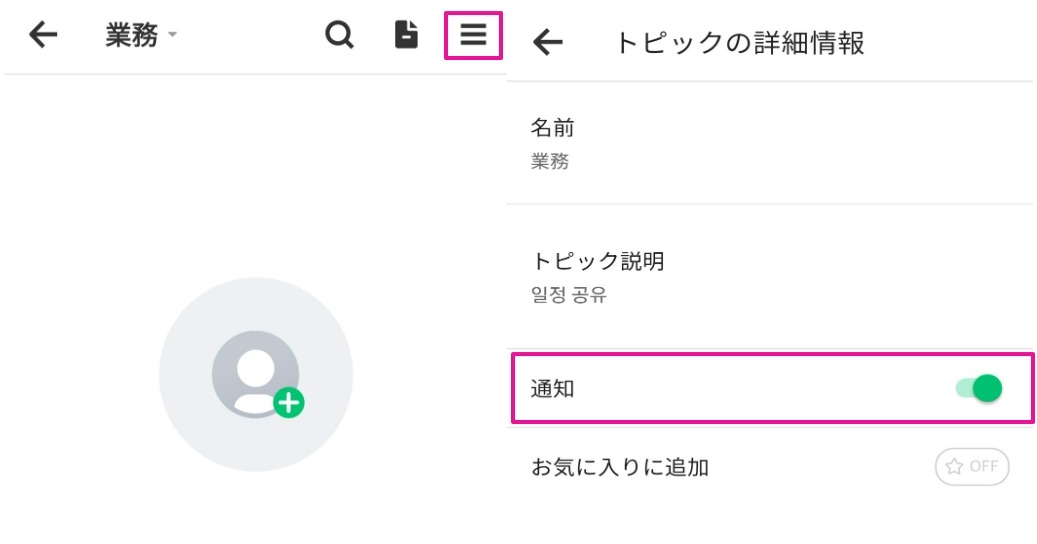Go back from the 業務 topic screen

pos(43,36)
